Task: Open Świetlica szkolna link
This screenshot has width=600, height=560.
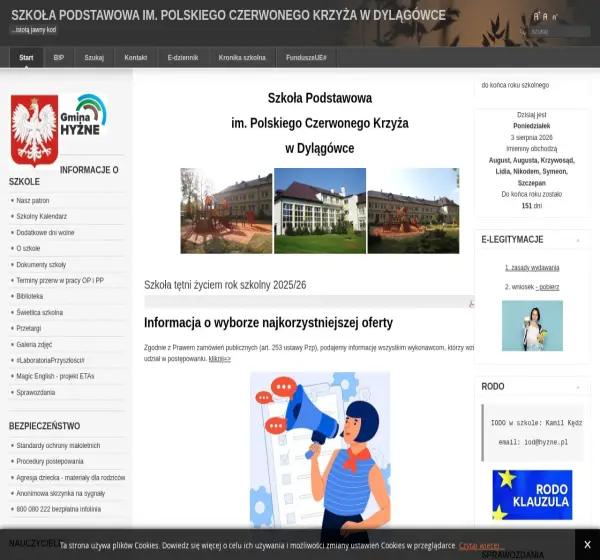Action: (x=39, y=312)
